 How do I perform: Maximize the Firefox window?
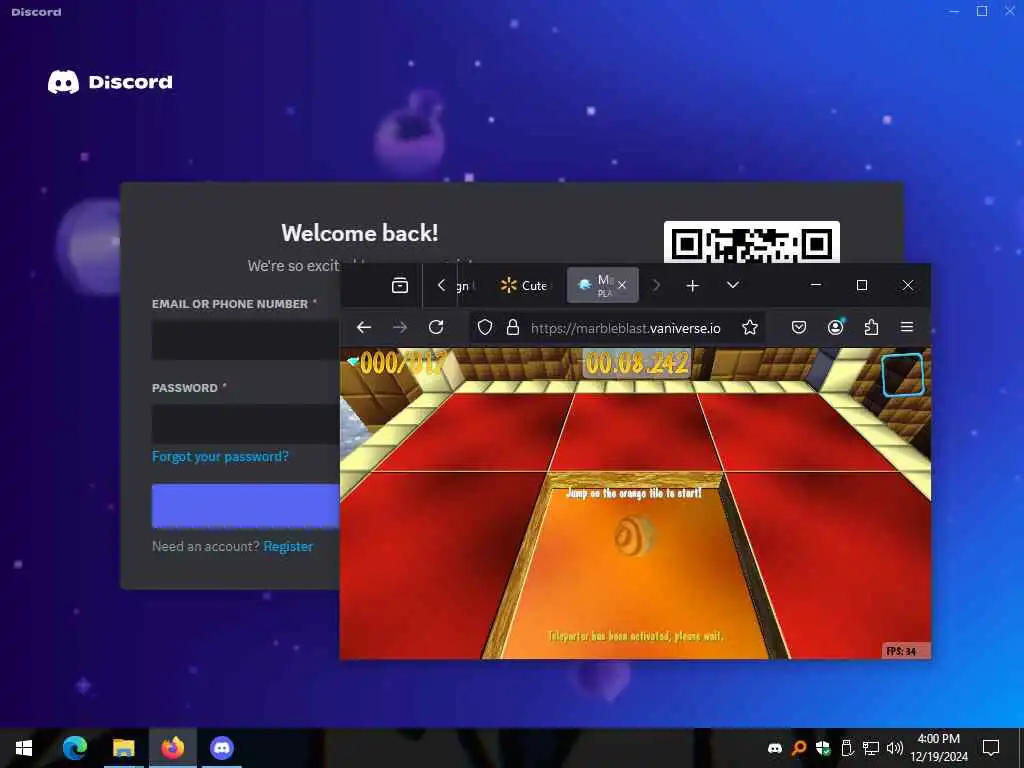click(x=862, y=285)
